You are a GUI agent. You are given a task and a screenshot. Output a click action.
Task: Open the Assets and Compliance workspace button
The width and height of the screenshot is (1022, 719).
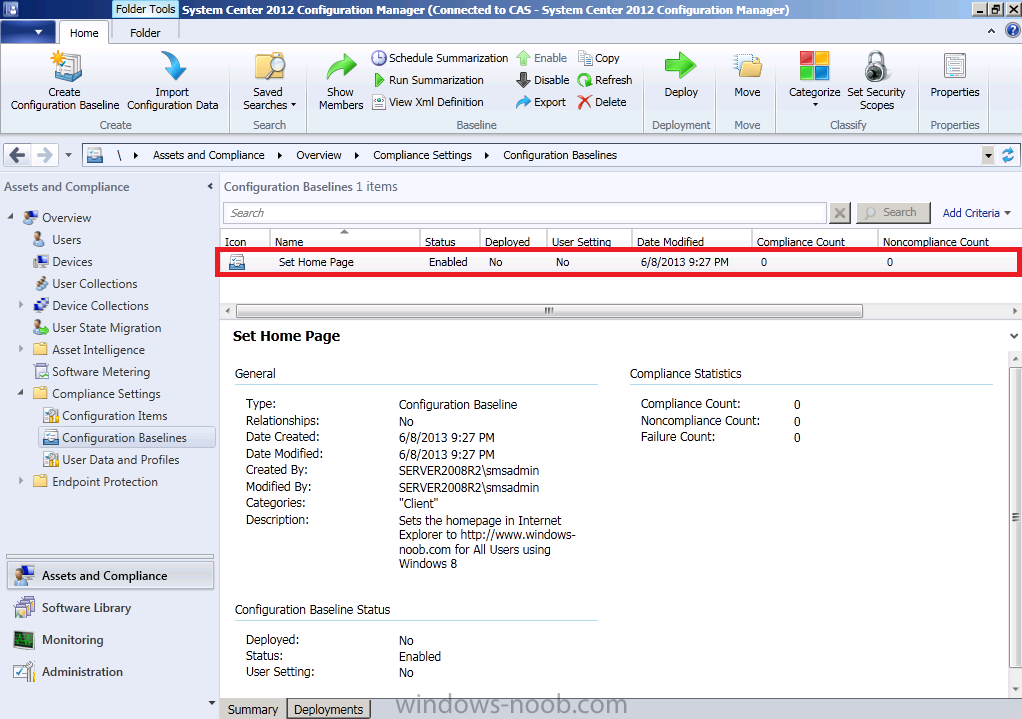pyautogui.click(x=110, y=576)
